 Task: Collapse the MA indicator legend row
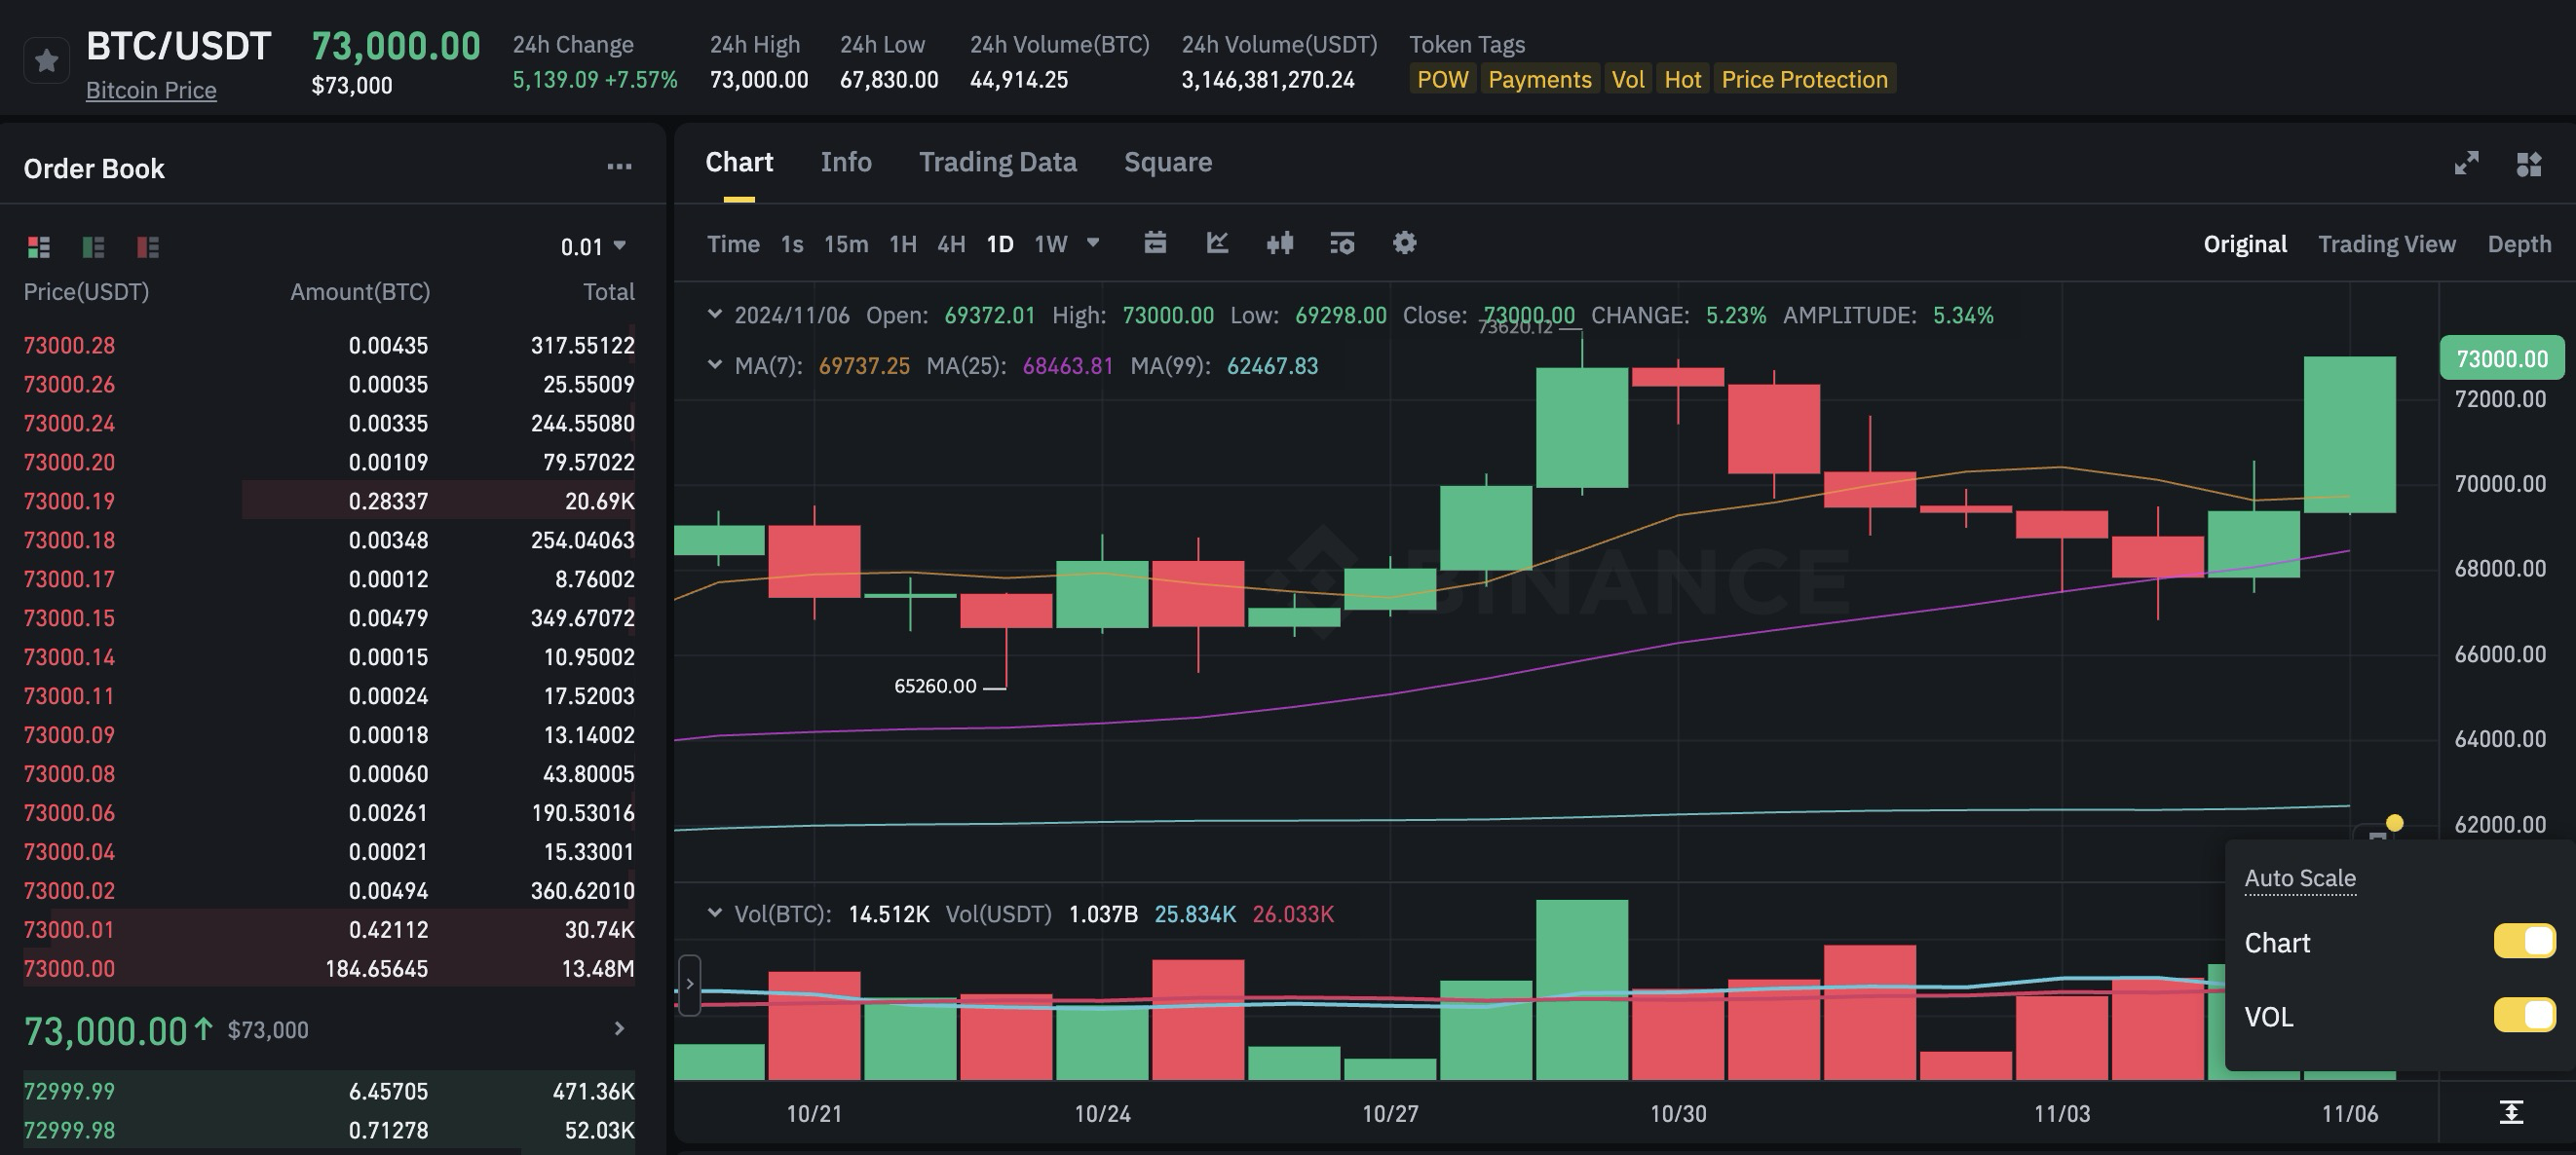coord(714,365)
